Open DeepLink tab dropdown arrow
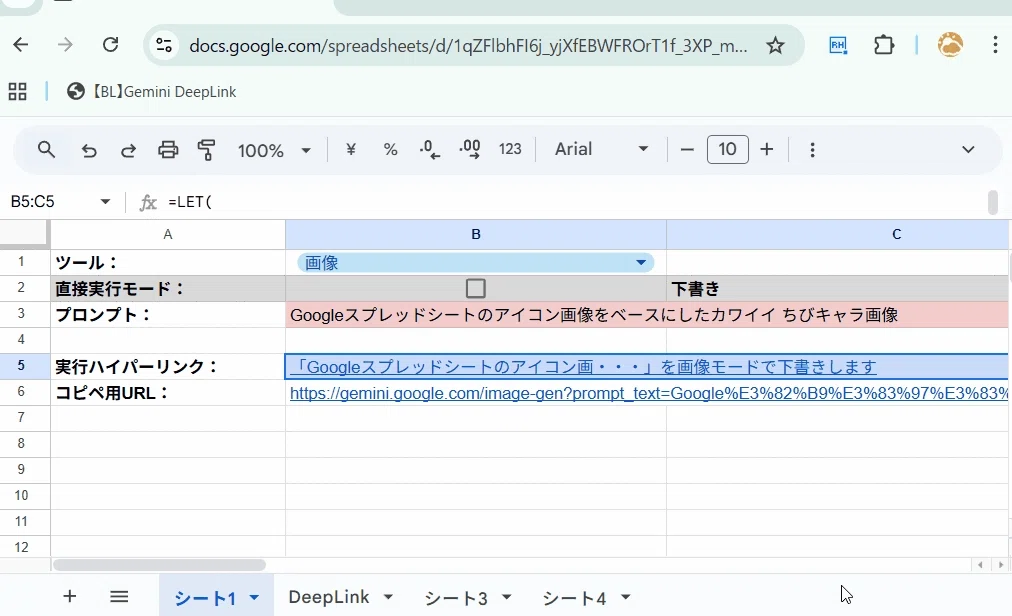Image resolution: width=1012 pixels, height=616 pixels. tap(388, 597)
